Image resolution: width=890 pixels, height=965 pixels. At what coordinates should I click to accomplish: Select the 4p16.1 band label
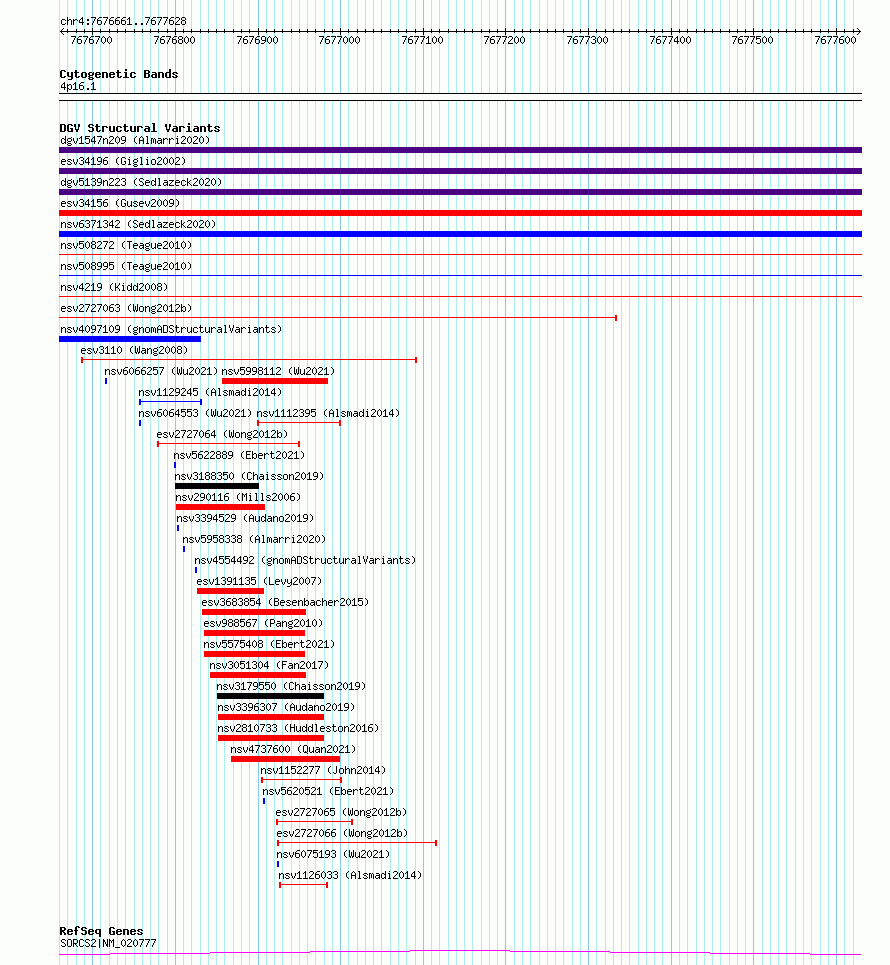pos(78,86)
